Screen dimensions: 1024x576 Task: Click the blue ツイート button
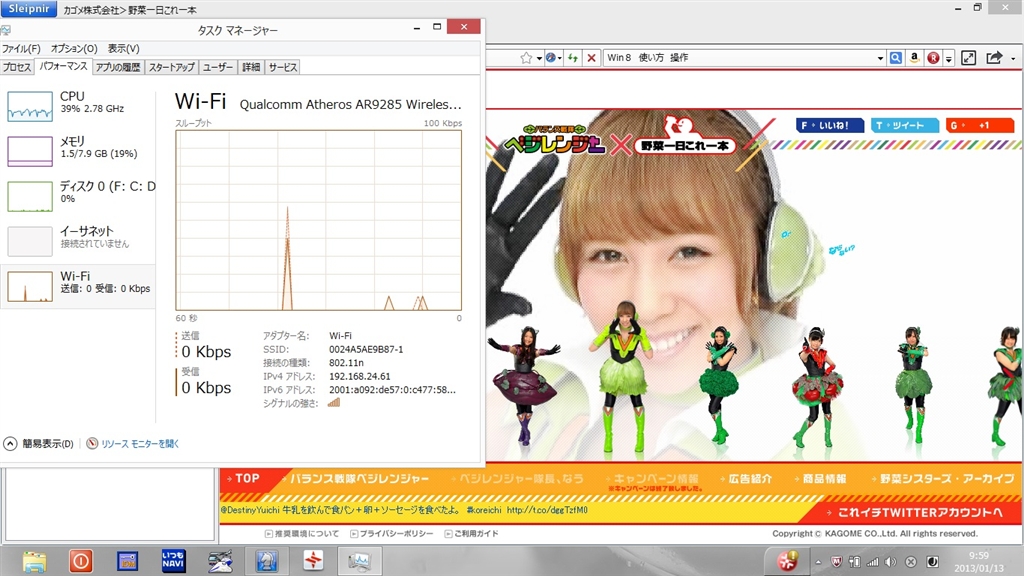905,125
